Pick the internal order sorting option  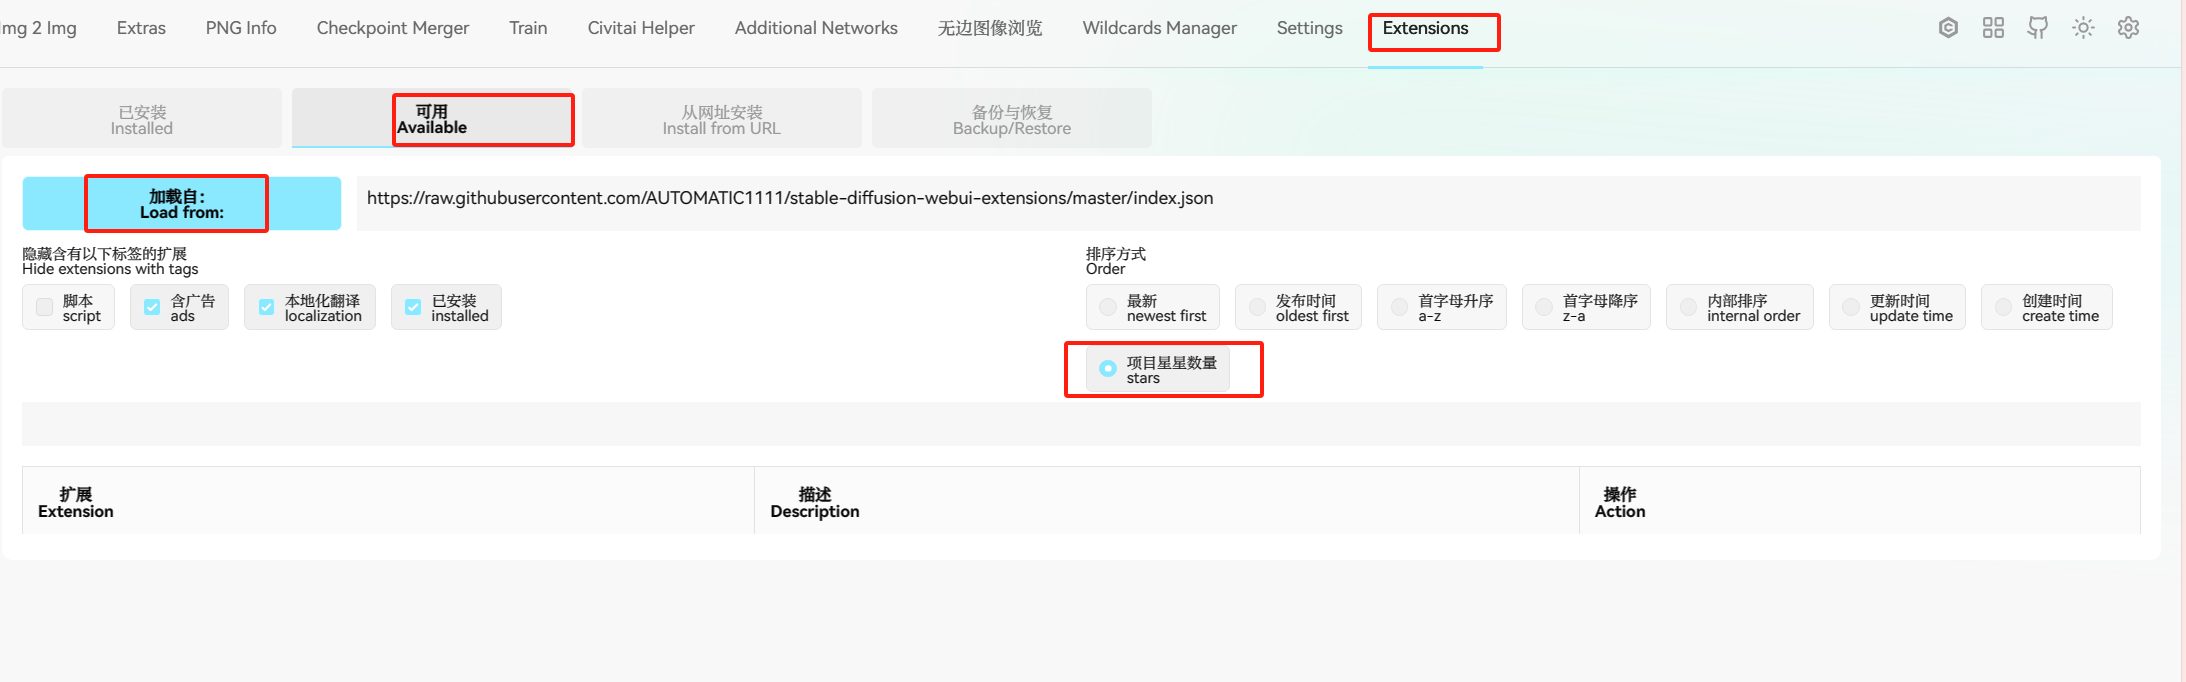(1688, 308)
